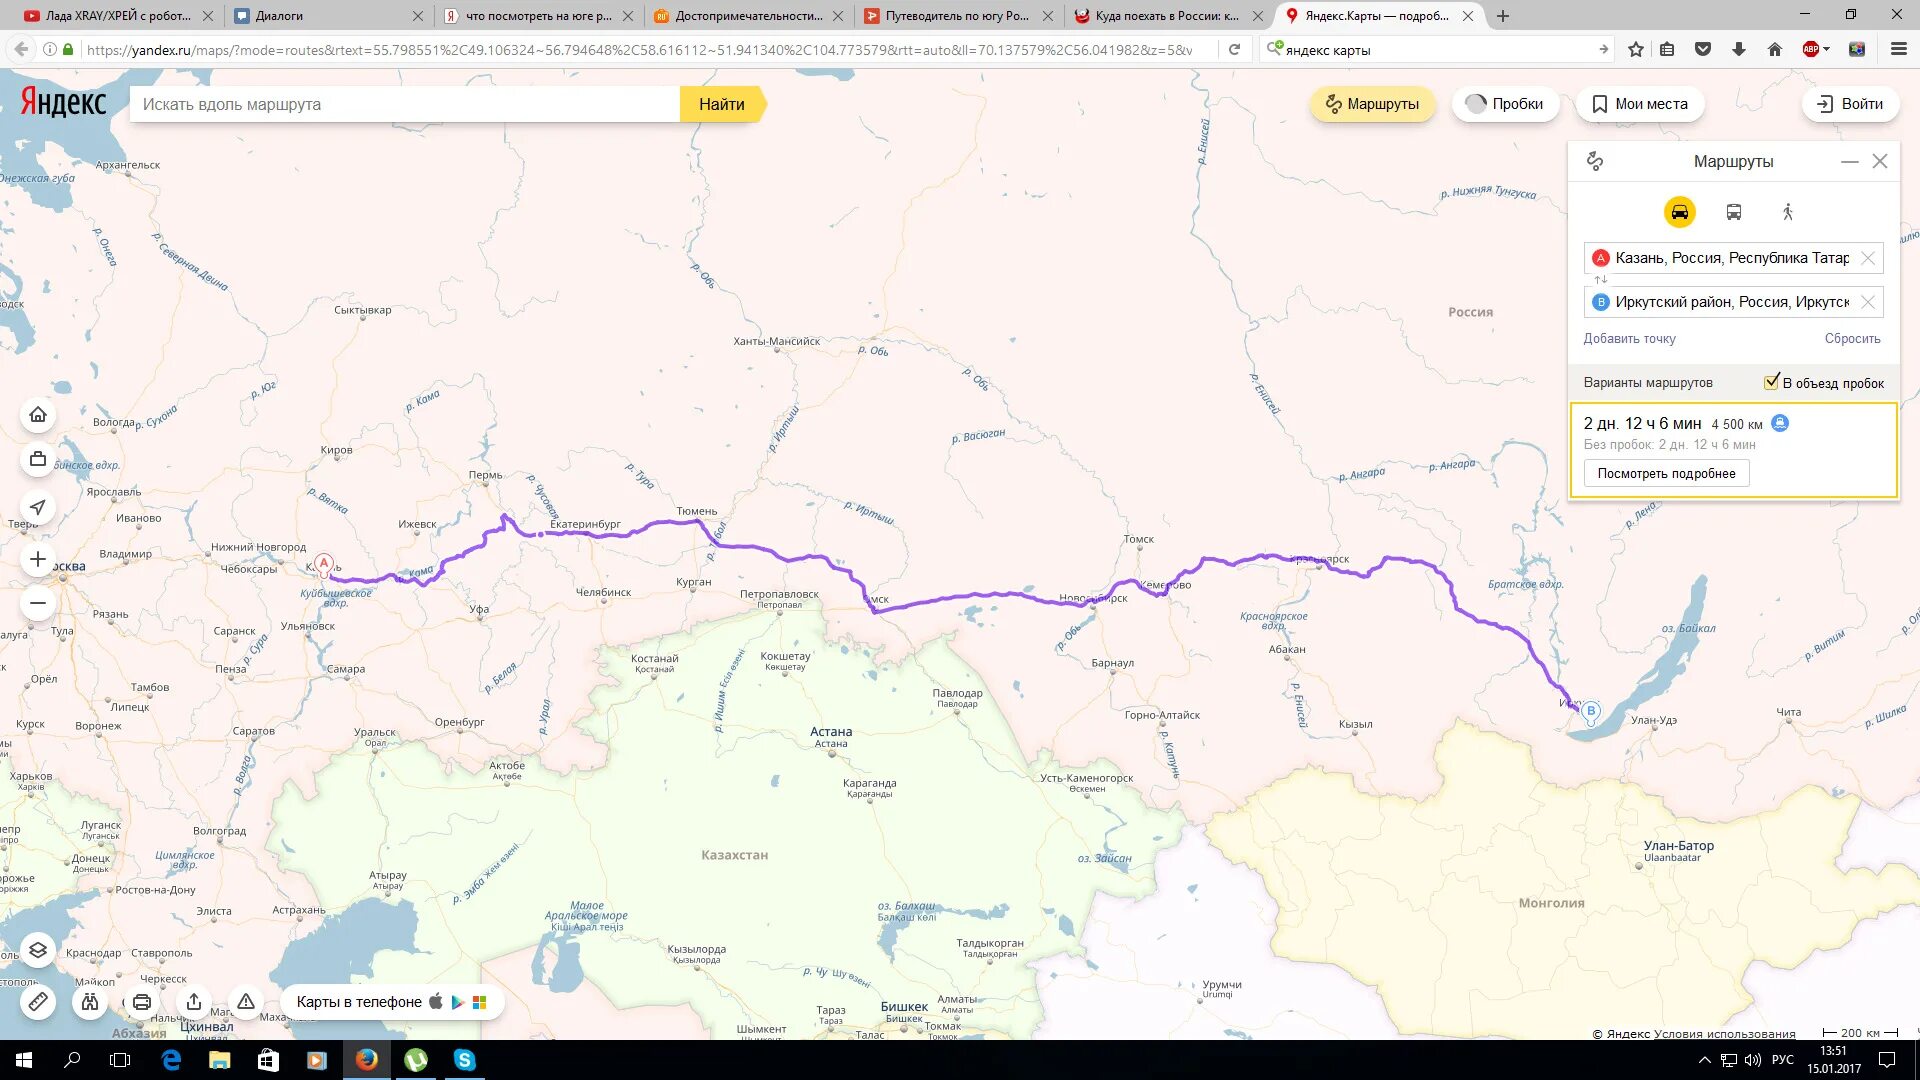Report a map error warning icon
Viewport: 1920px width, 1080px height.
(x=246, y=1001)
